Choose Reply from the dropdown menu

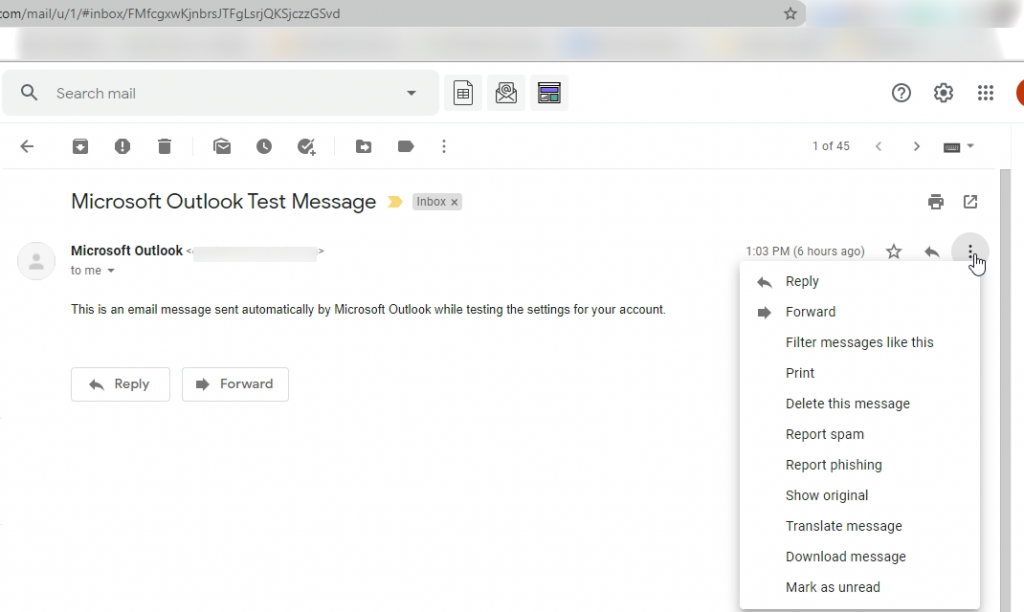[859, 282]
